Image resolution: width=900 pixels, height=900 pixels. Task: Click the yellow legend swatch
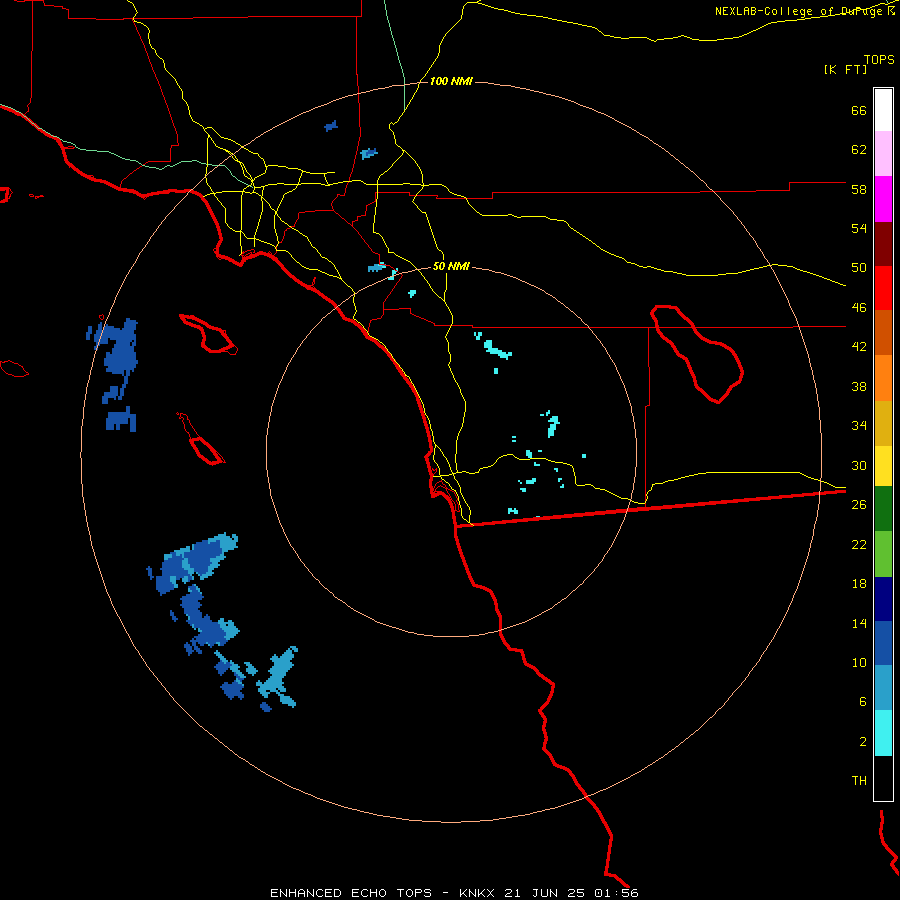883,465
